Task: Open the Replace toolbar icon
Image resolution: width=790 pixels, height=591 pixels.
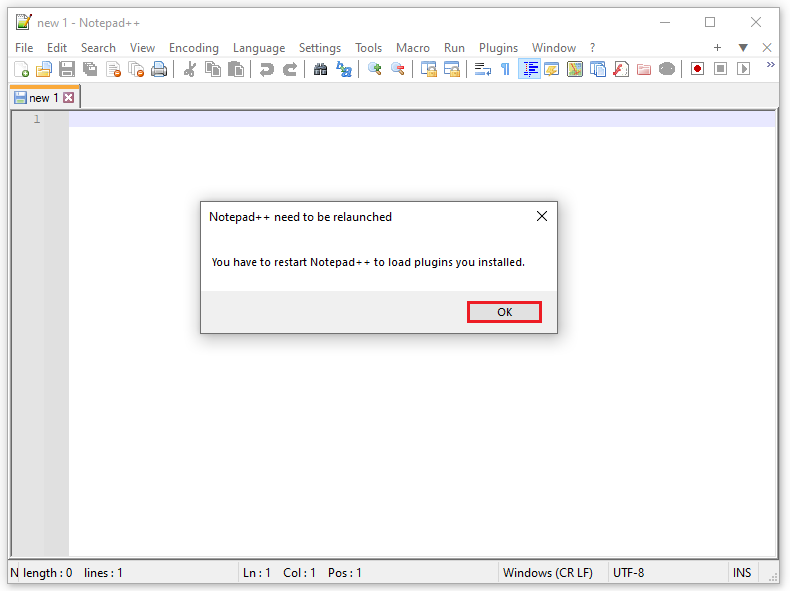Action: 343,69
